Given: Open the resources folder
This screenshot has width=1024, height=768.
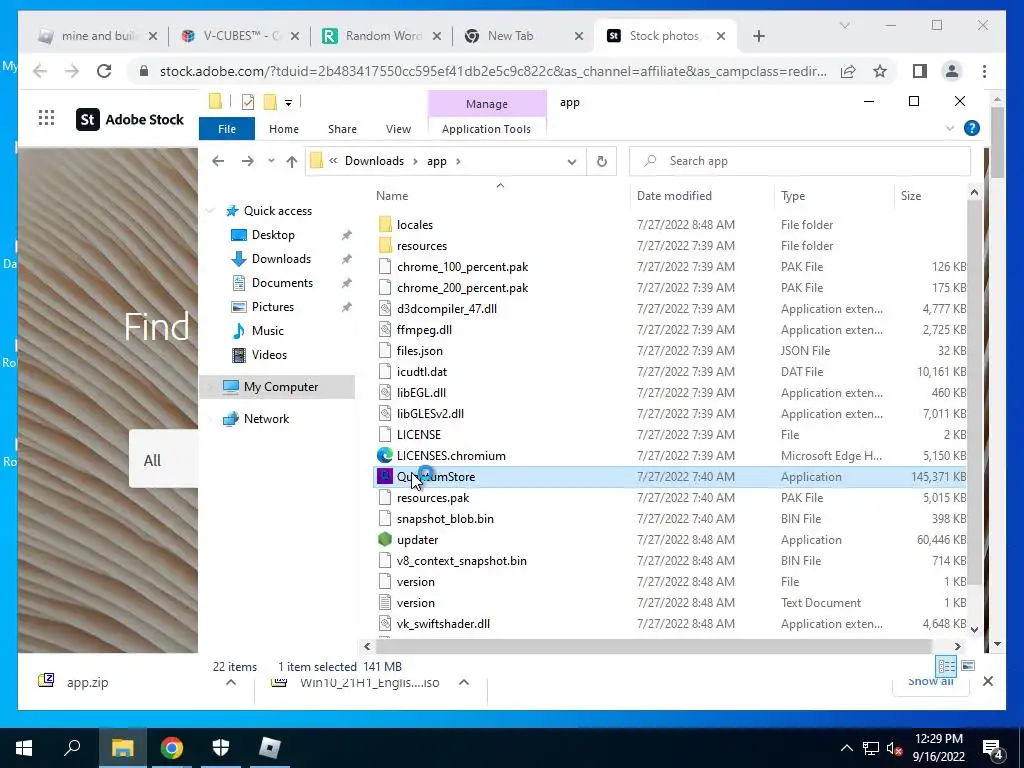Looking at the screenshot, I should [x=422, y=246].
